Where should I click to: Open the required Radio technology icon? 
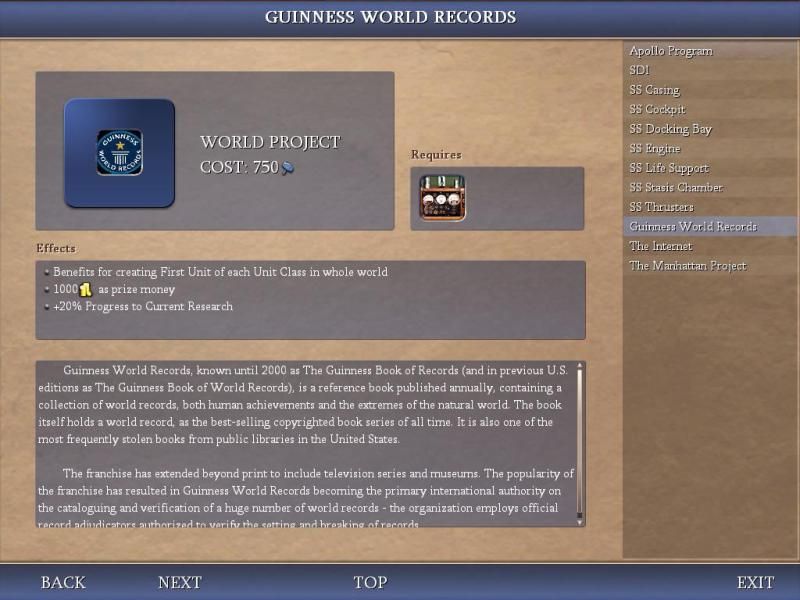442,198
